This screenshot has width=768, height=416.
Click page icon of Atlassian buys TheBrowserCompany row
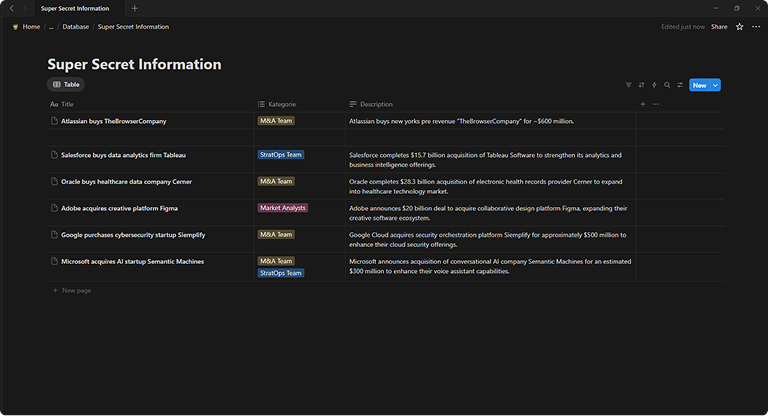point(54,121)
